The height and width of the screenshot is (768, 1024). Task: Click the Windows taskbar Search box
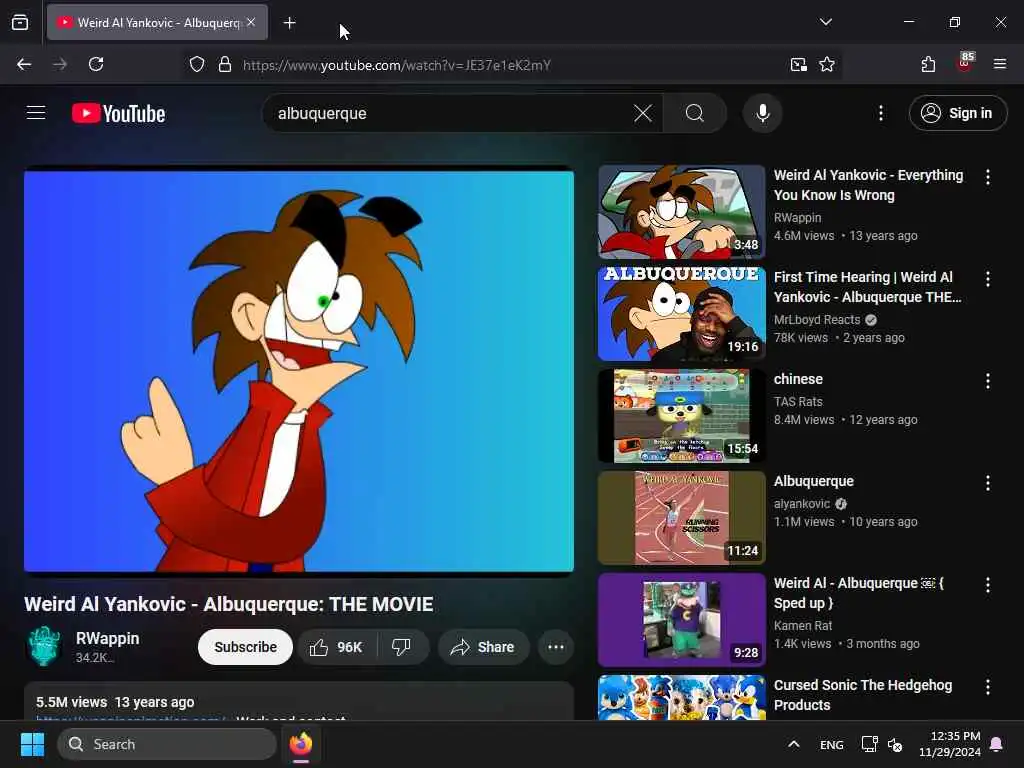pos(167,744)
